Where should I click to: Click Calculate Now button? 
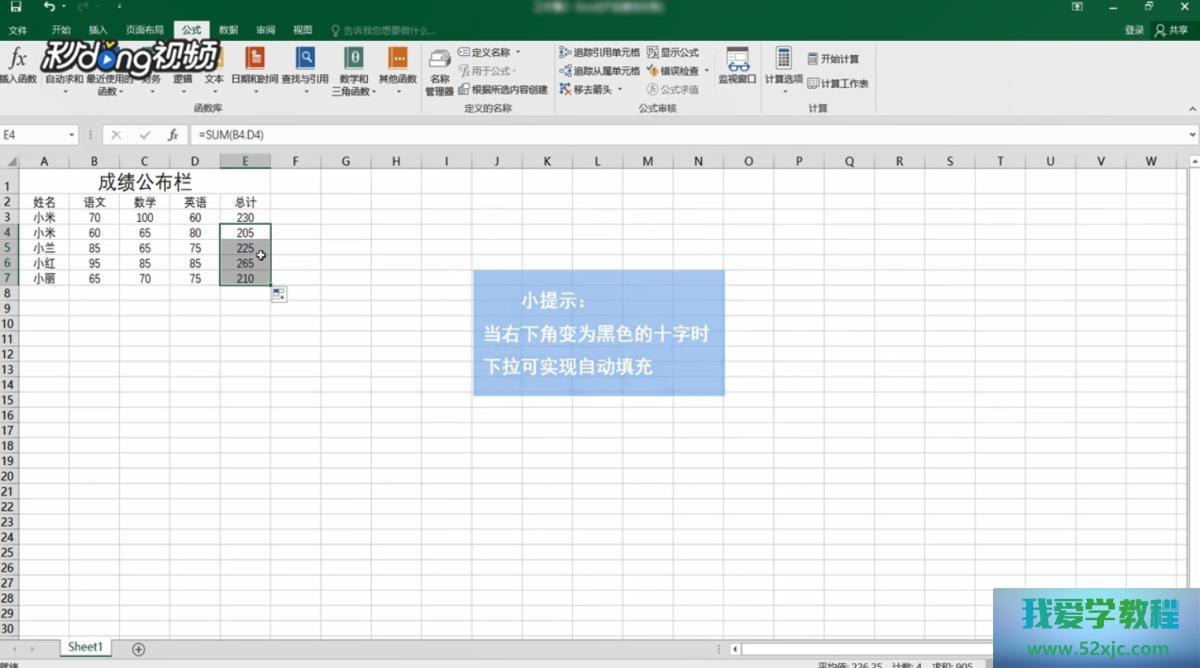tap(833, 59)
